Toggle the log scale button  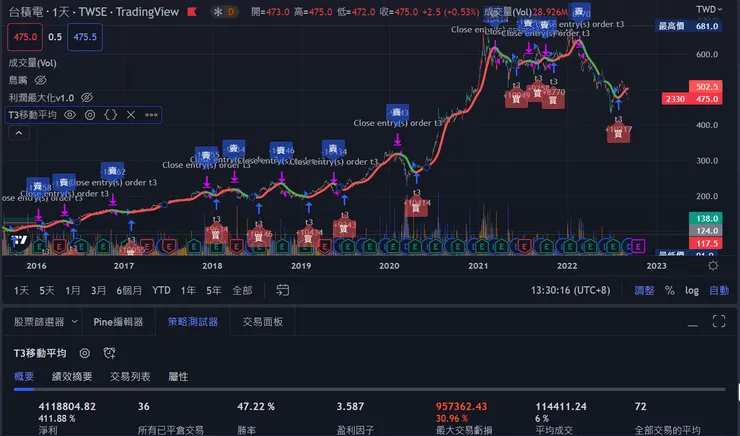[x=692, y=290]
